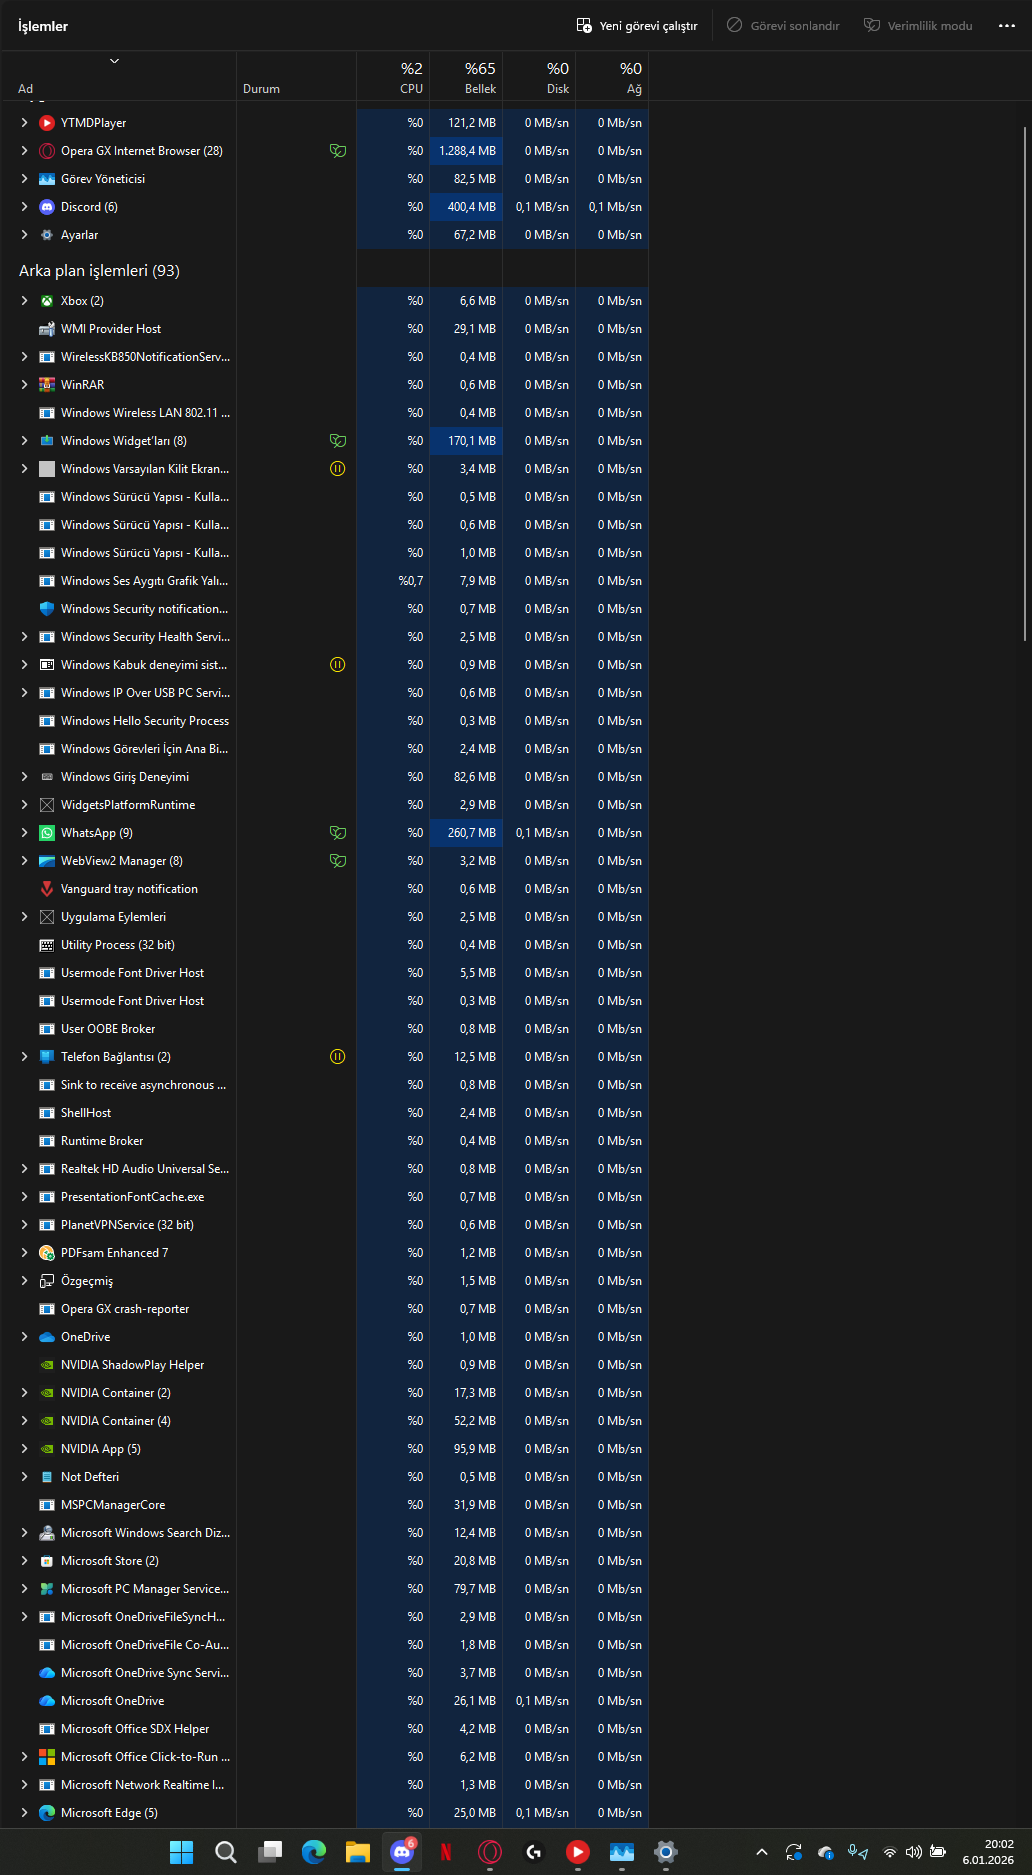Click the Vanguard tray notification icon
The height and width of the screenshot is (1875, 1032).
[x=47, y=889]
